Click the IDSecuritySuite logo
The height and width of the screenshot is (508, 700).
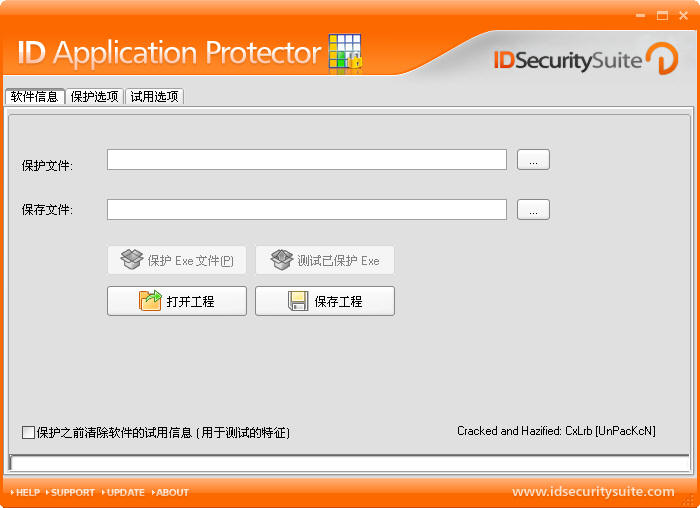[x=585, y=59]
